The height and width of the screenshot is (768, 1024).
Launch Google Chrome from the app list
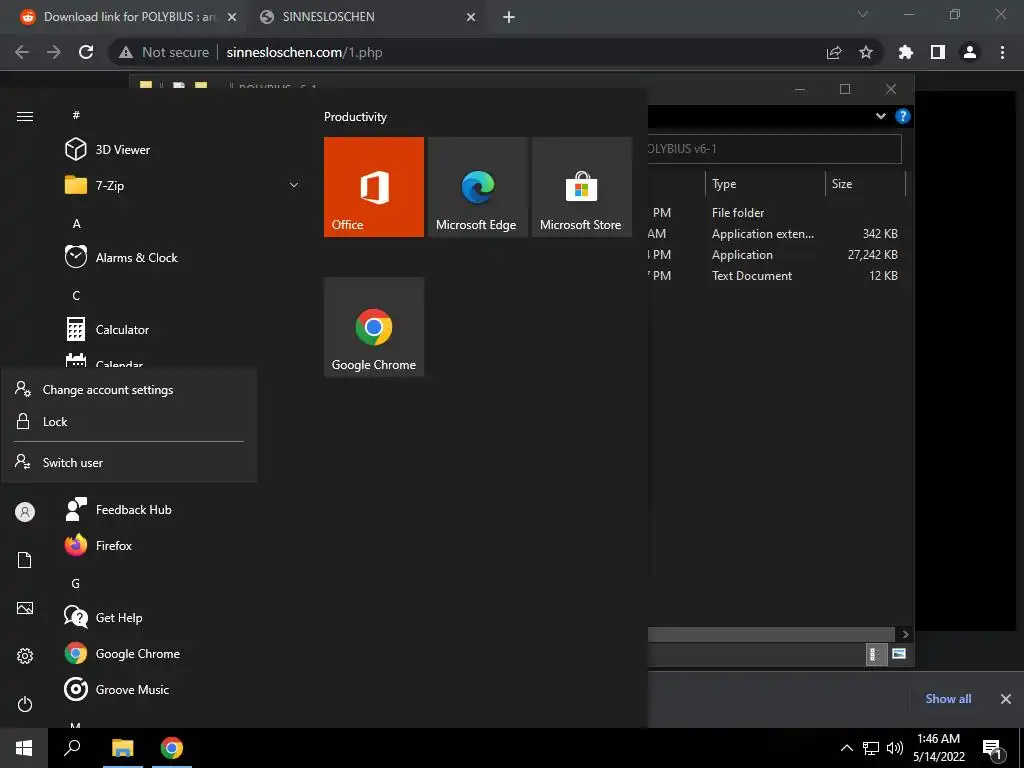[137, 653]
